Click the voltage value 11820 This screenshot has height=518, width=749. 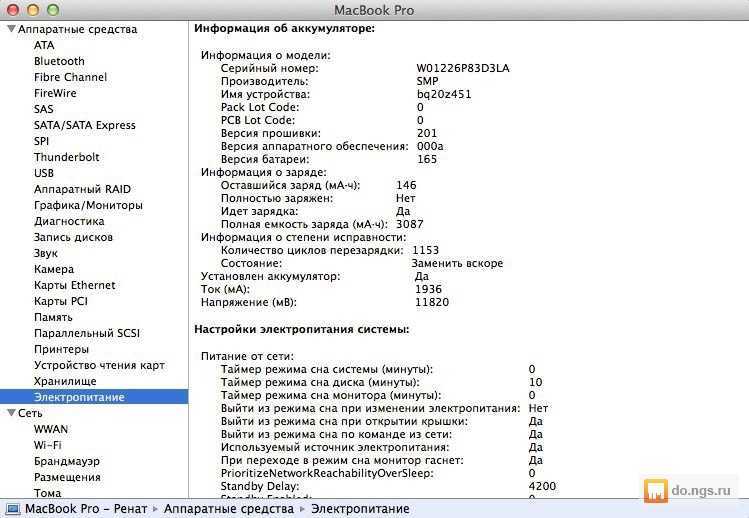pos(432,302)
